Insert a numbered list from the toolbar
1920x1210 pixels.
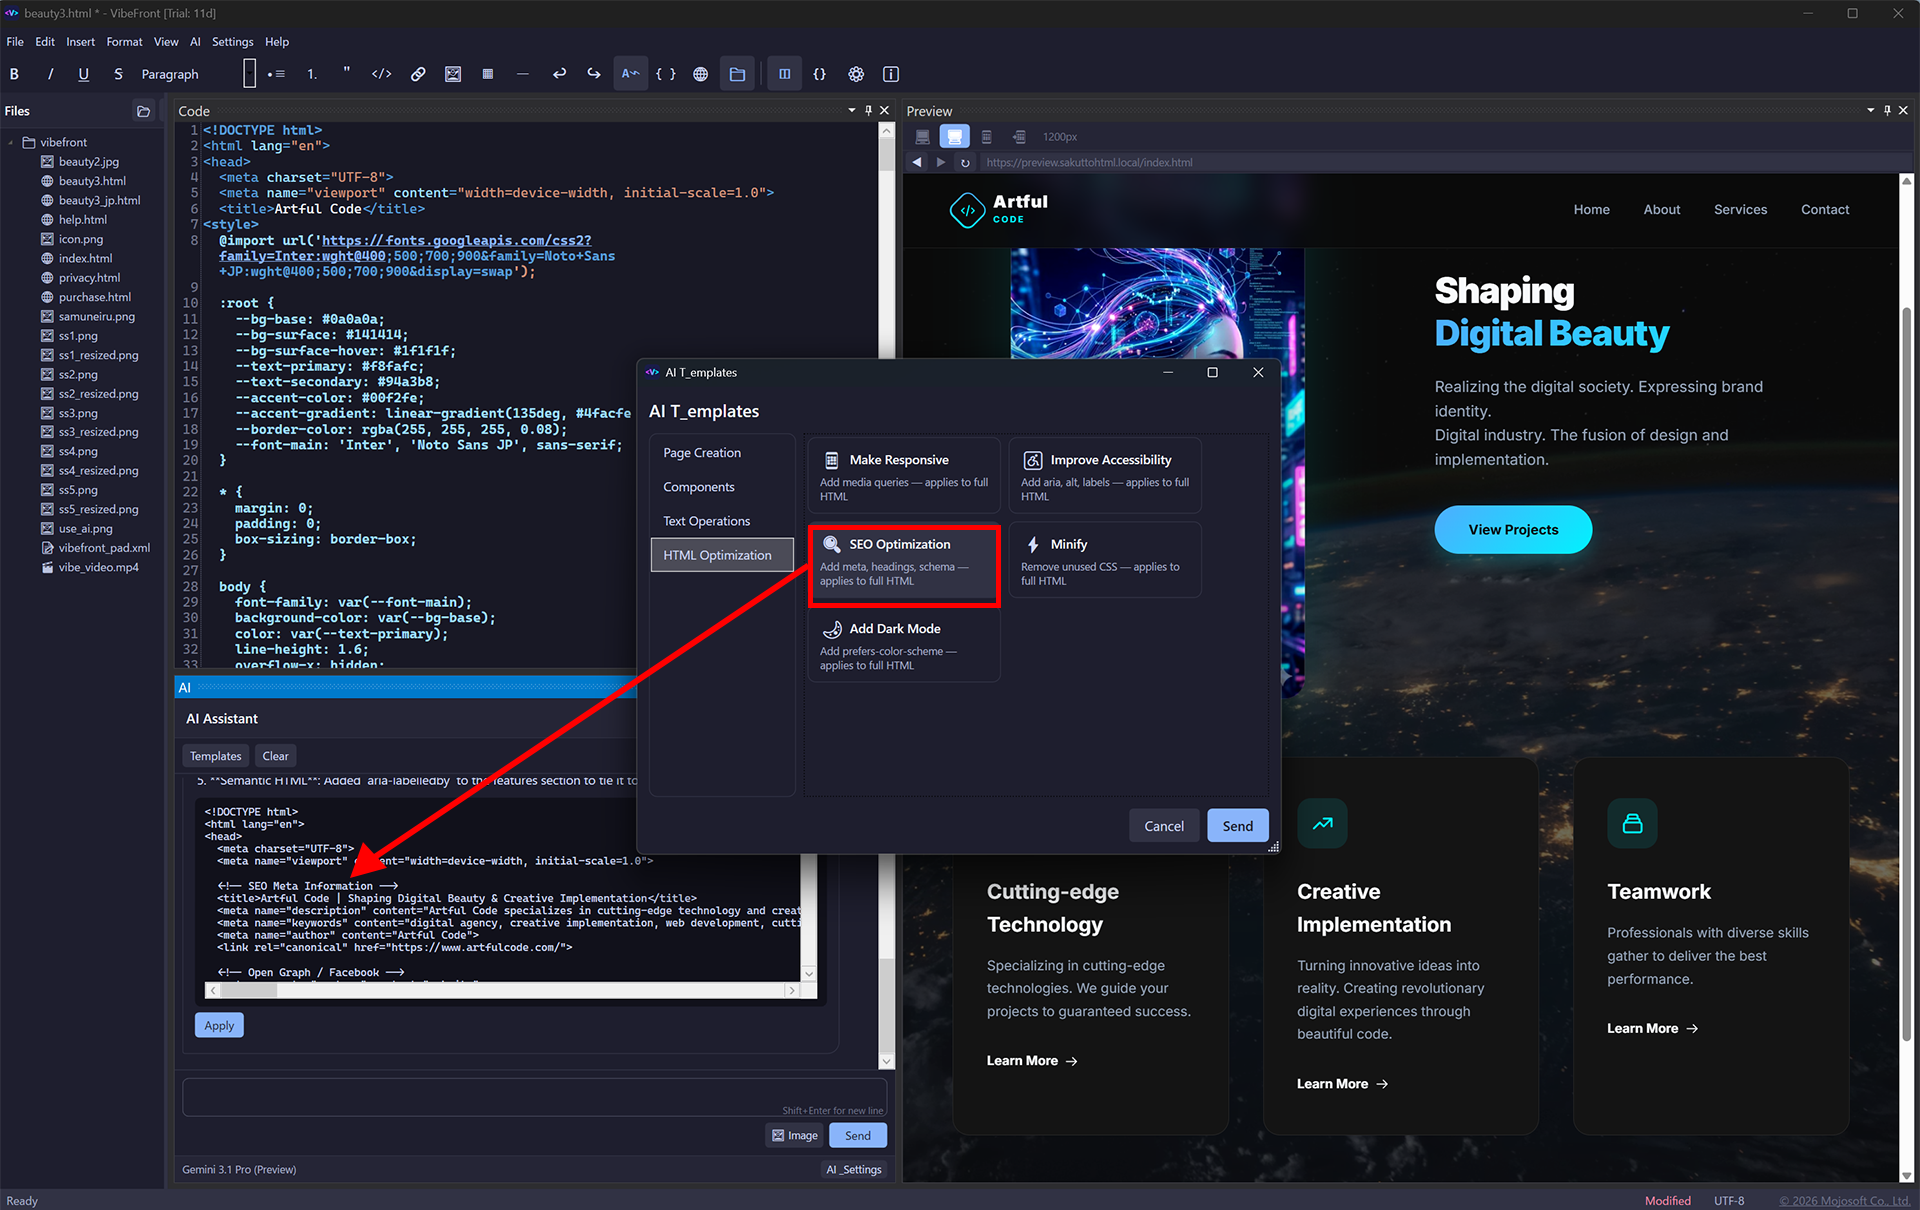point(311,73)
